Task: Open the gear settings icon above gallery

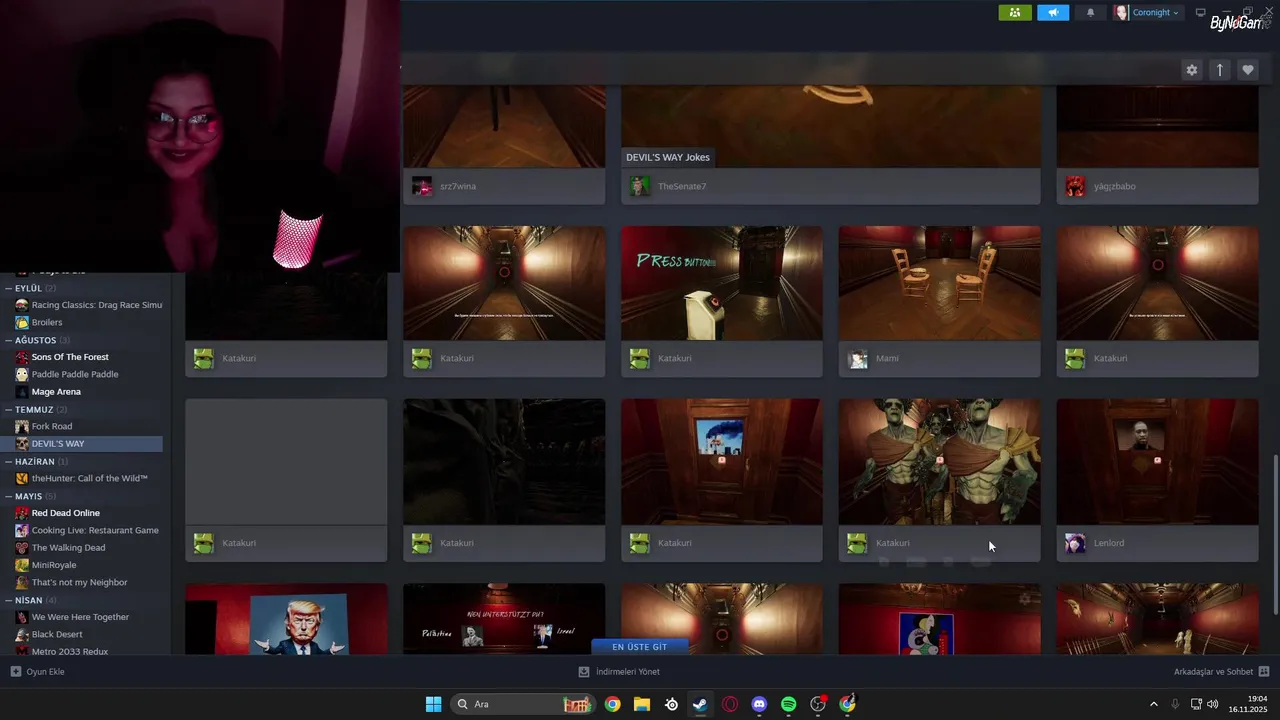Action: (1191, 70)
